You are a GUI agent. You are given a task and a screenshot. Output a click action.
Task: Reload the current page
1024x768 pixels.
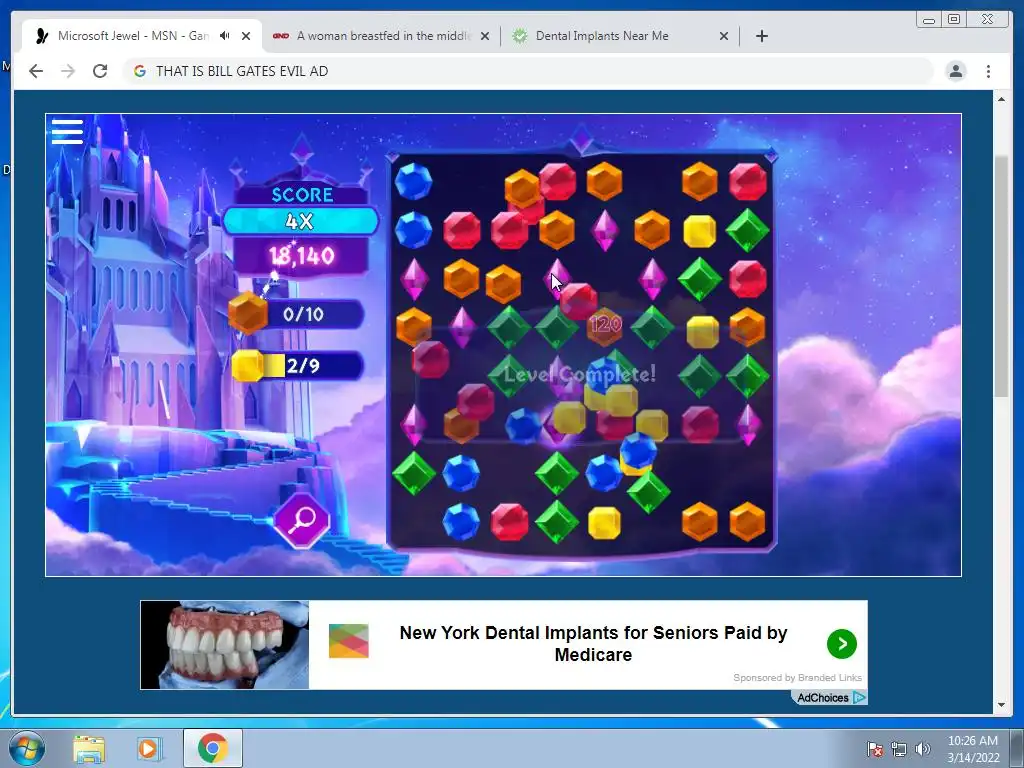click(100, 71)
